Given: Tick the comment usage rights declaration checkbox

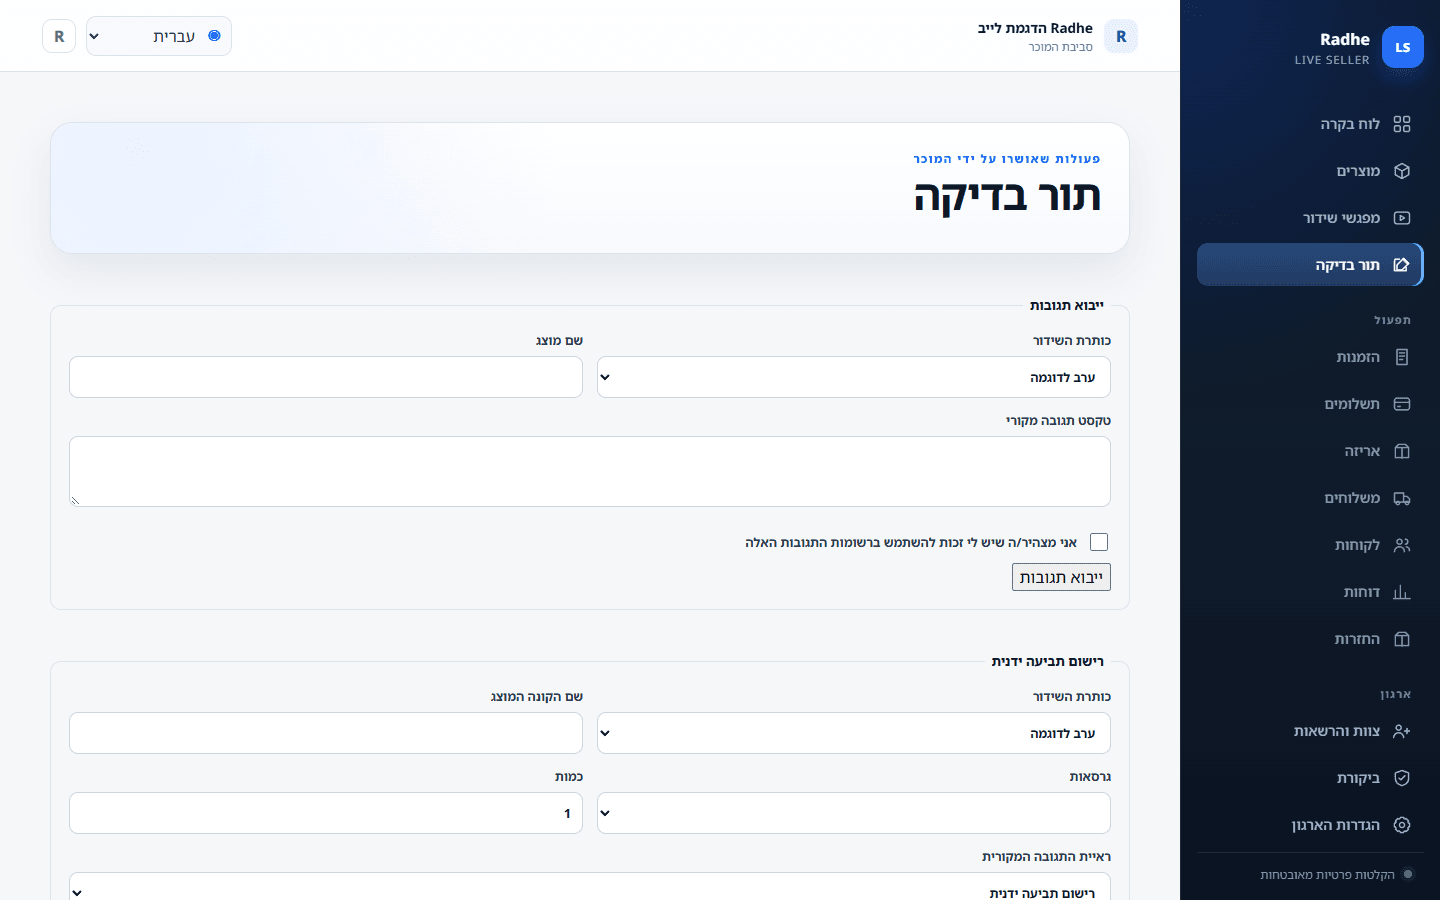Looking at the screenshot, I should tap(1099, 542).
